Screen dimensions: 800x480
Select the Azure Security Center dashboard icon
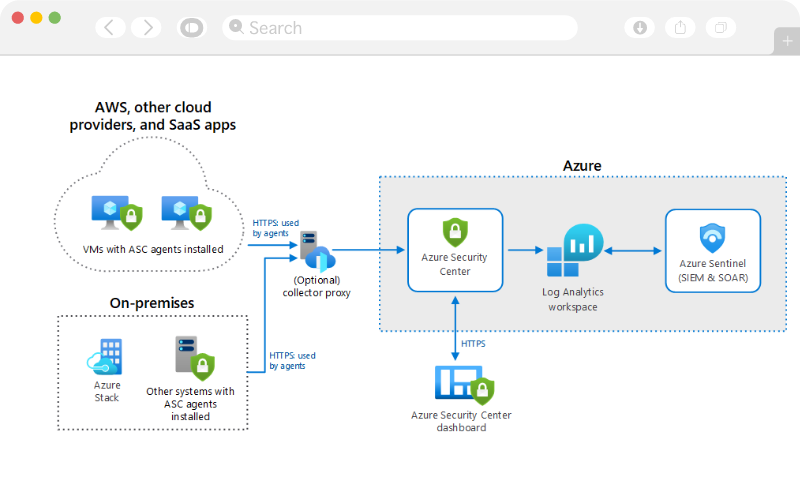tap(463, 385)
